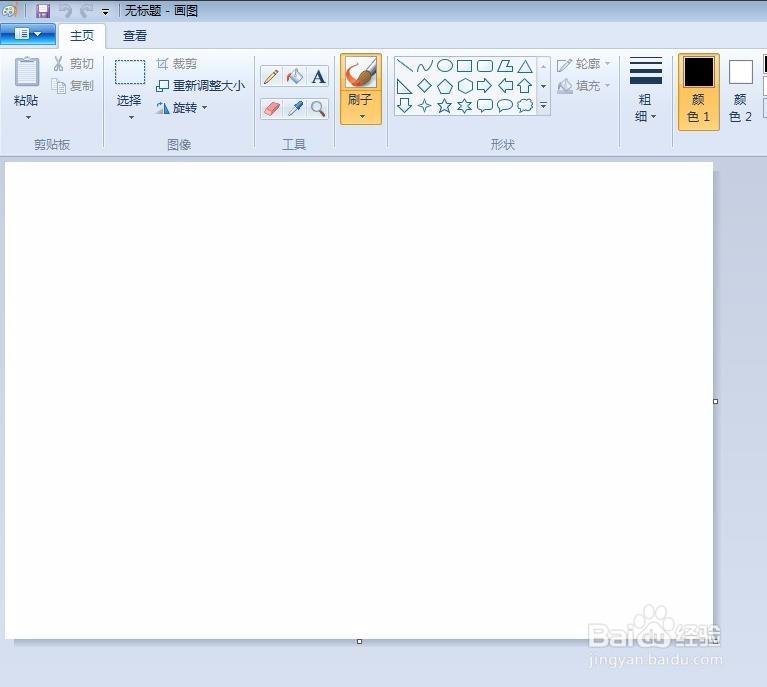Viewport: 767px width, 687px height.
Task: Pick the right triangle shape
Action: [x=404, y=86]
